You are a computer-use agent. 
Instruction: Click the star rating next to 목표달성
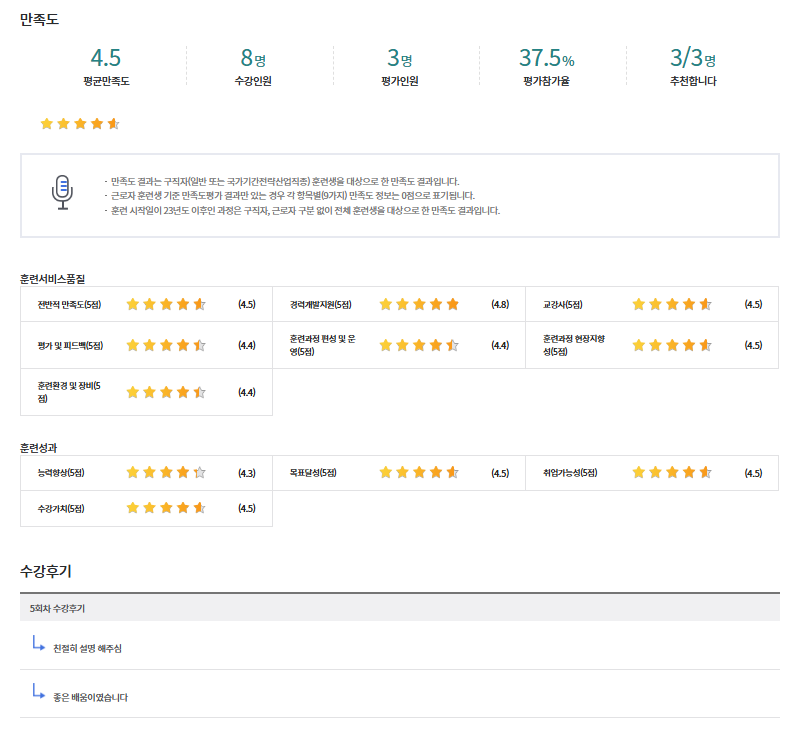coord(419,473)
